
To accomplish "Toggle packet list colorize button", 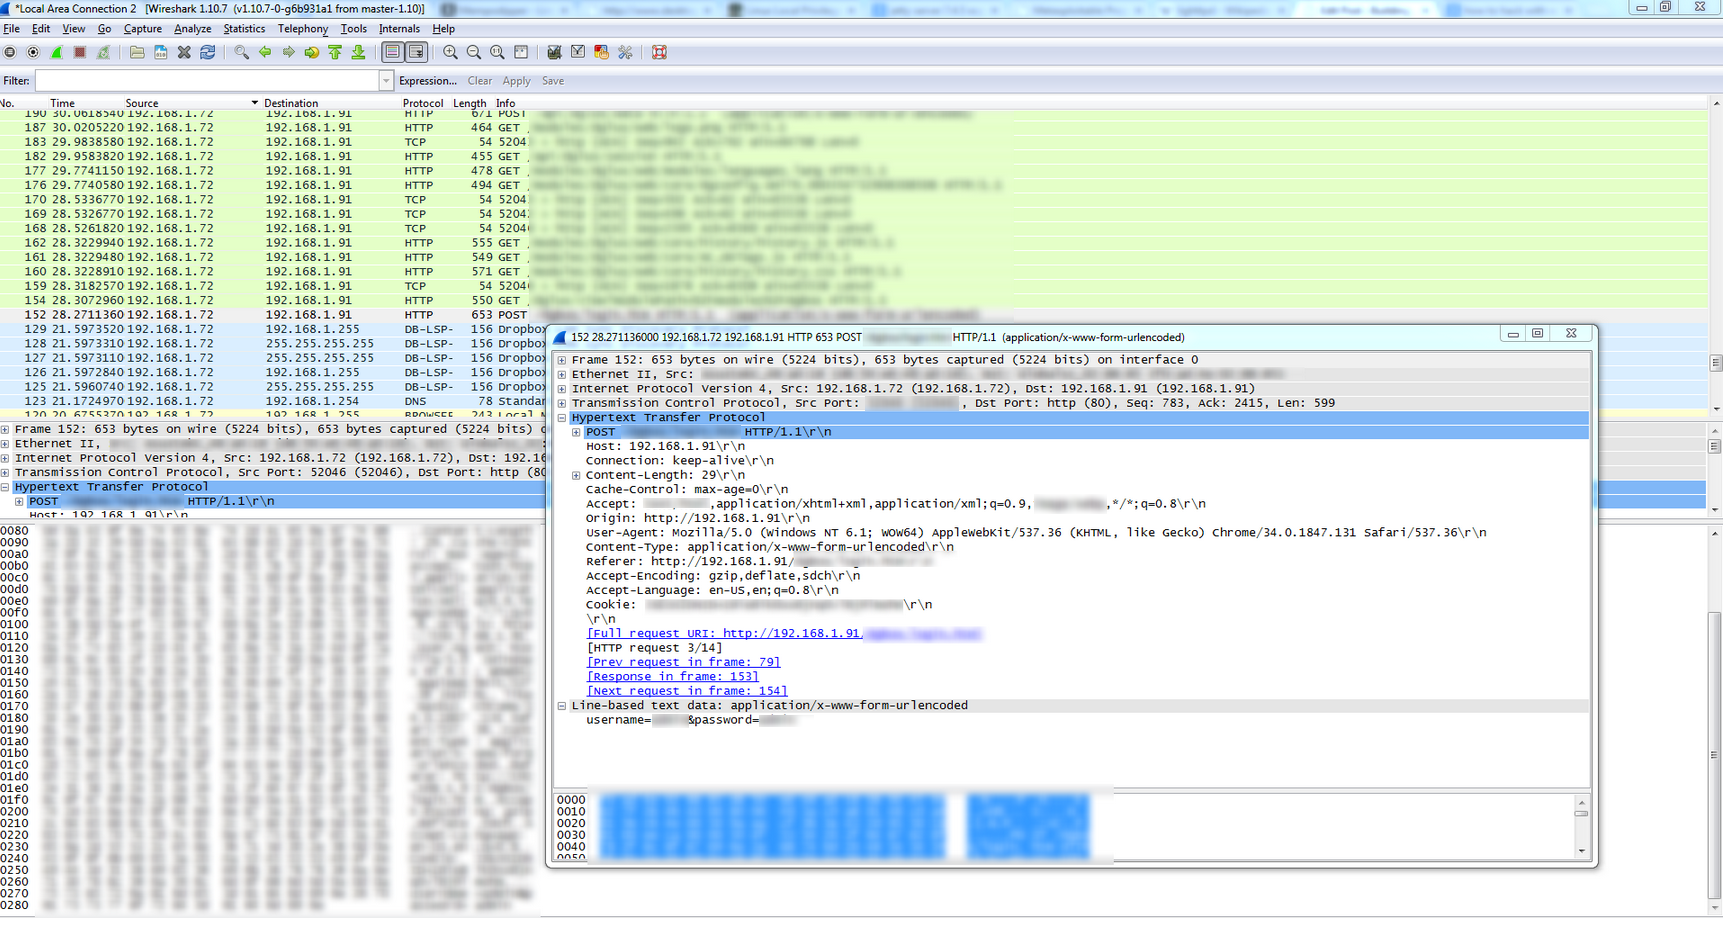I will pos(392,52).
